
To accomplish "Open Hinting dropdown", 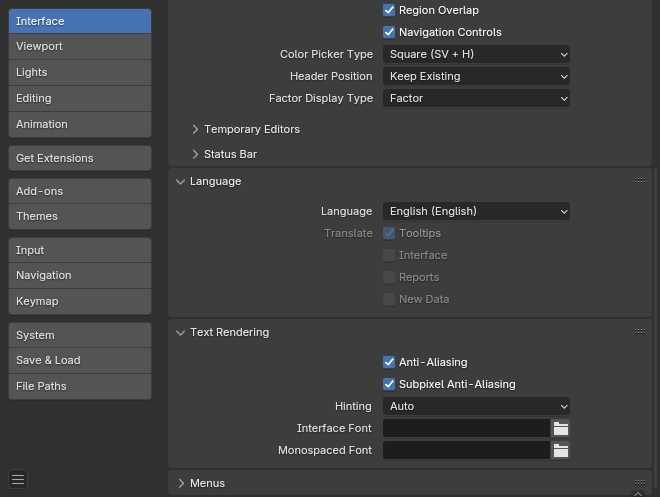I will click(x=476, y=406).
